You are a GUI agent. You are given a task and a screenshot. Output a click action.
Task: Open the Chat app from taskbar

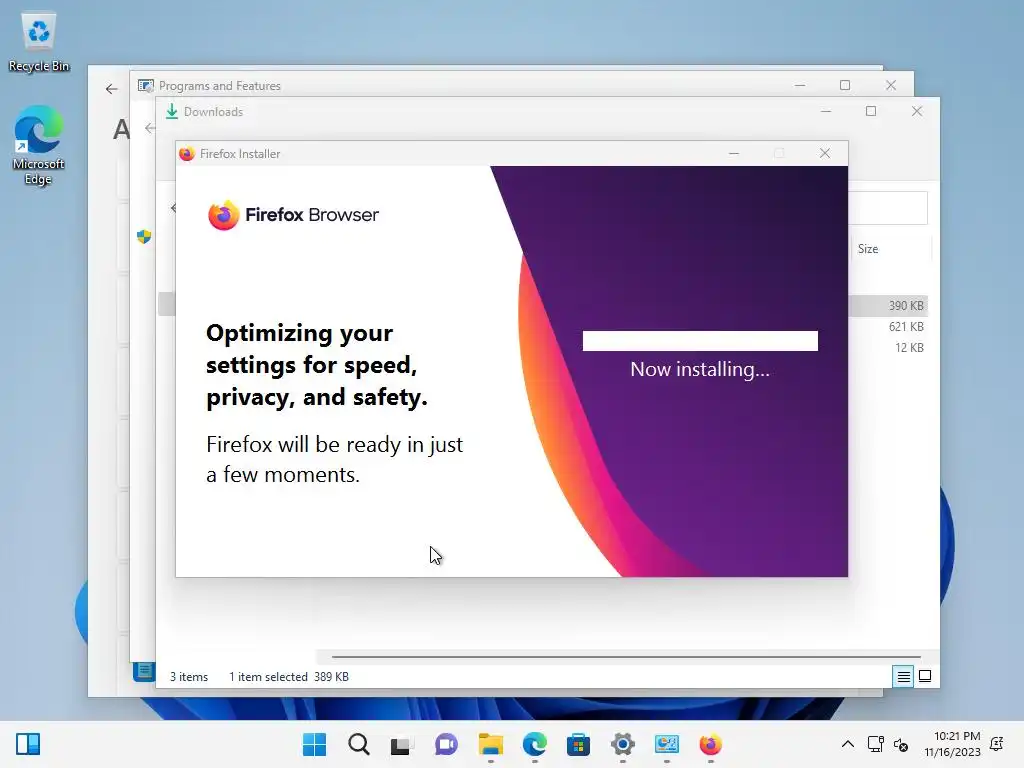tap(446, 744)
